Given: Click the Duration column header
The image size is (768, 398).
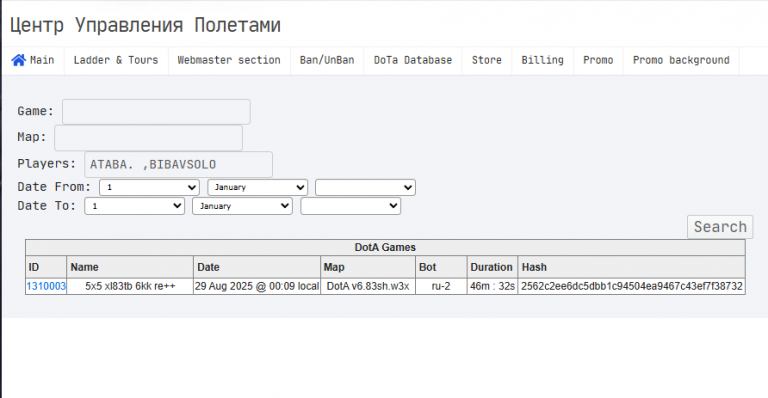Looking at the screenshot, I should (492, 267).
